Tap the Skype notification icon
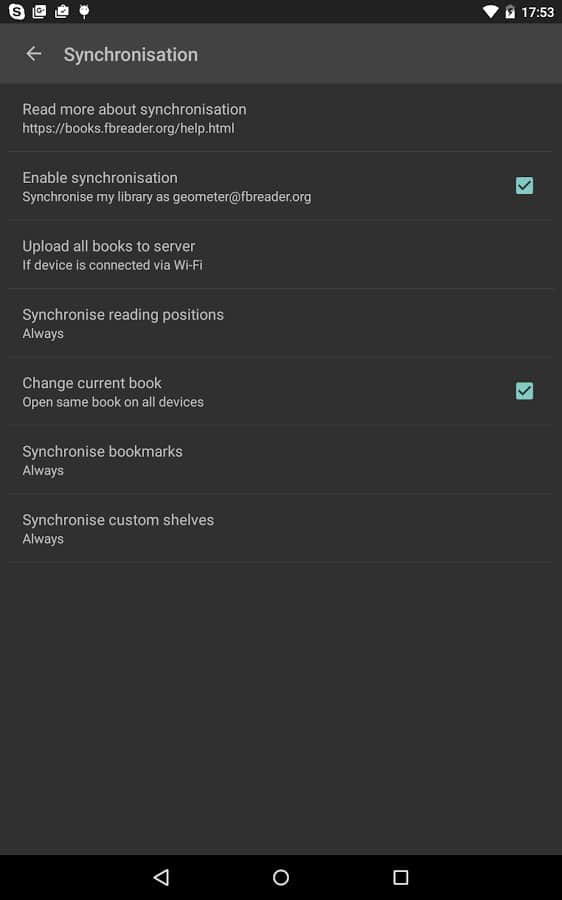This screenshot has height=900, width=562. (17, 11)
